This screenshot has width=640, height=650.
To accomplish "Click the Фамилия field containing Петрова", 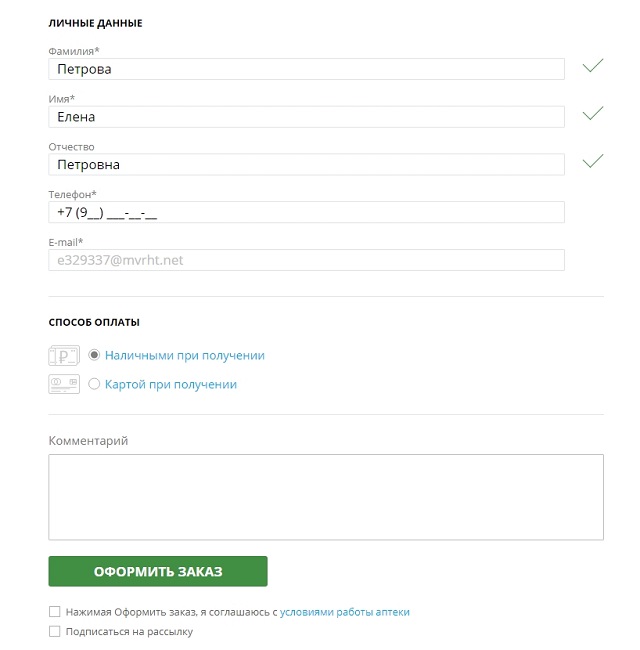I will tap(306, 69).
